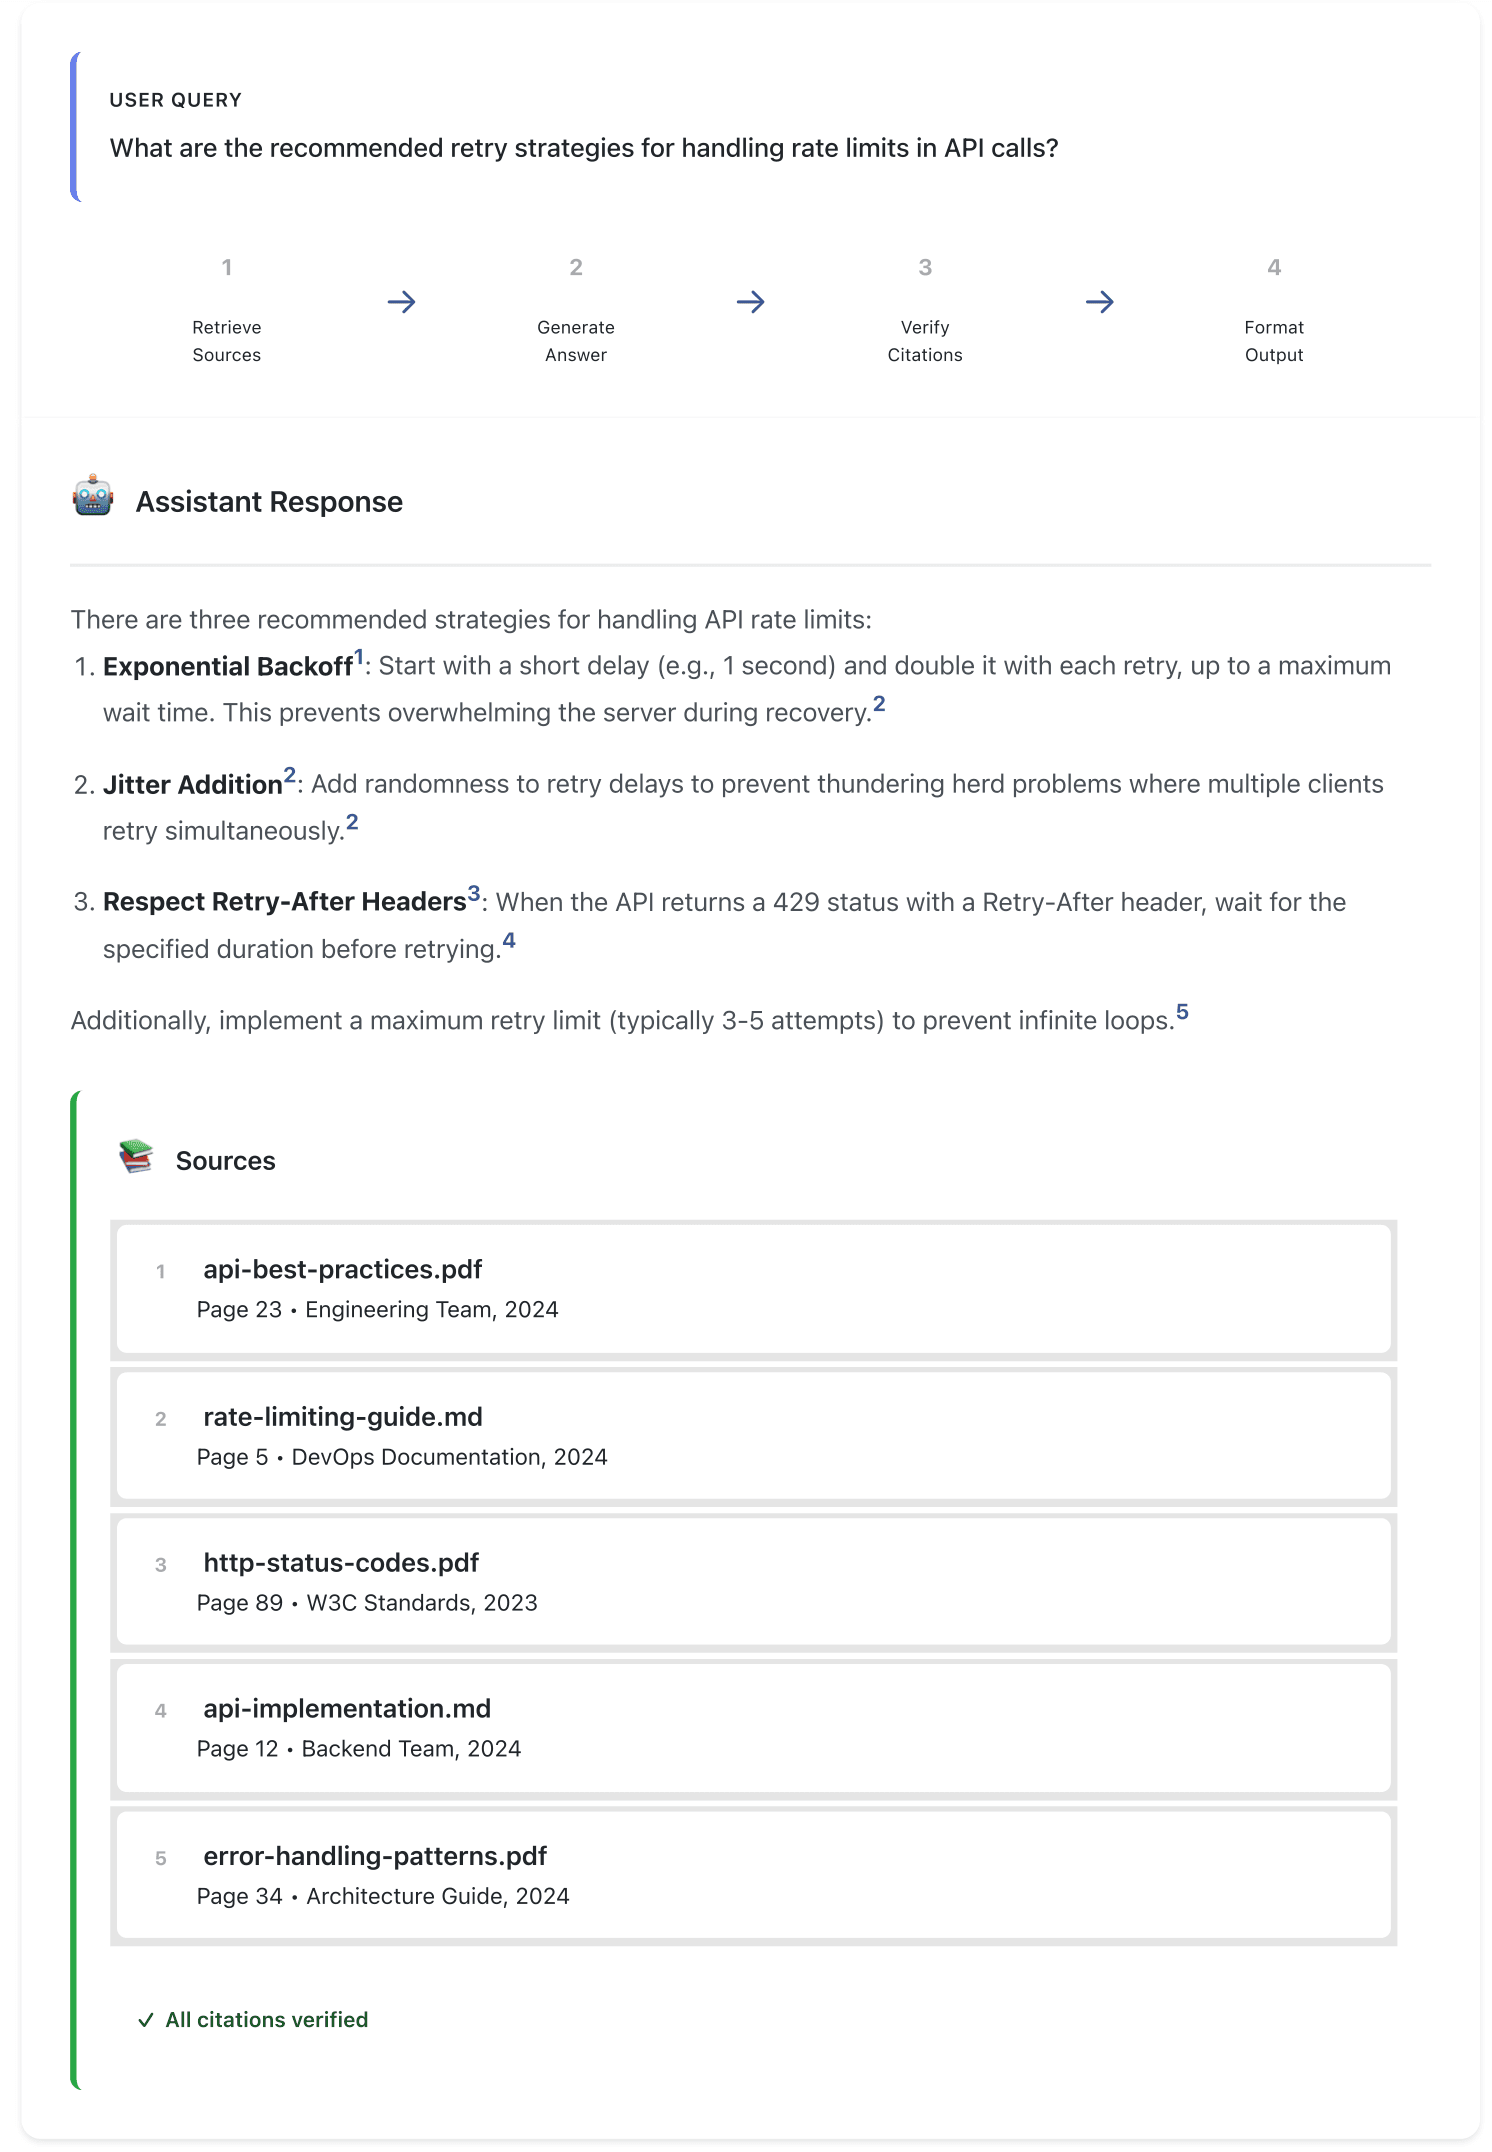Click the robot icon beside Assistant Response

pyautogui.click(x=93, y=497)
